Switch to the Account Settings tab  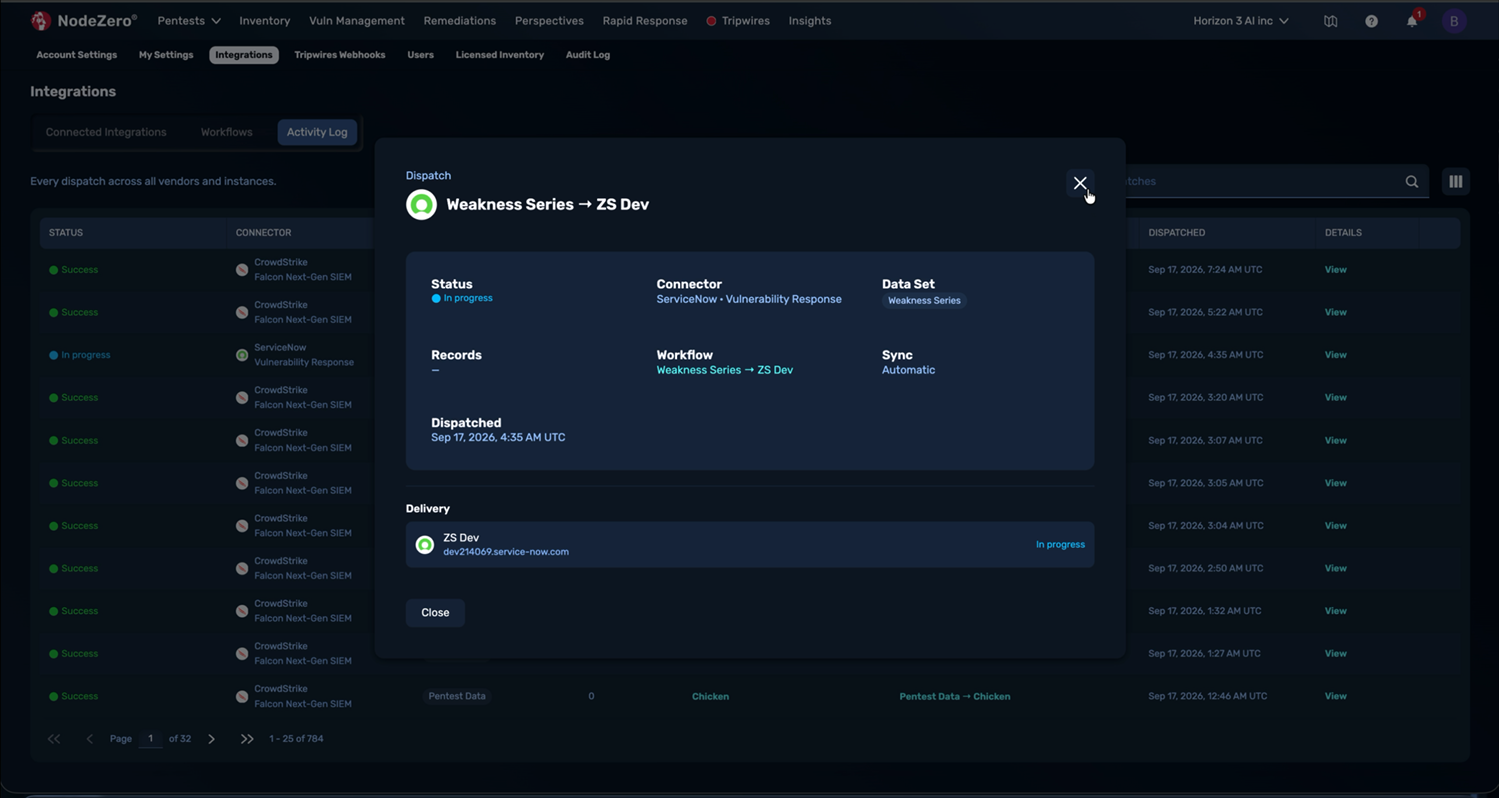point(77,55)
